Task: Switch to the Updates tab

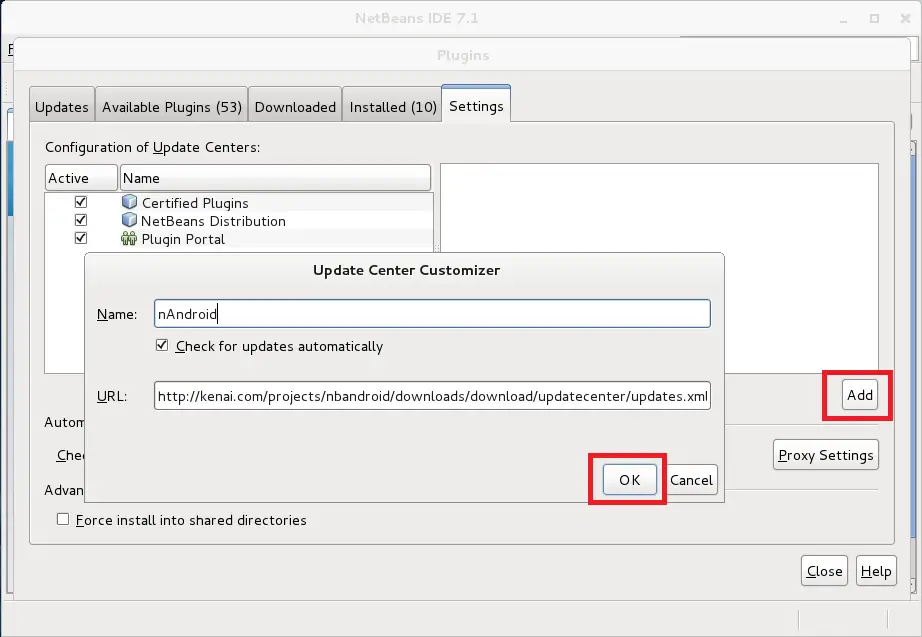Action: (62, 106)
